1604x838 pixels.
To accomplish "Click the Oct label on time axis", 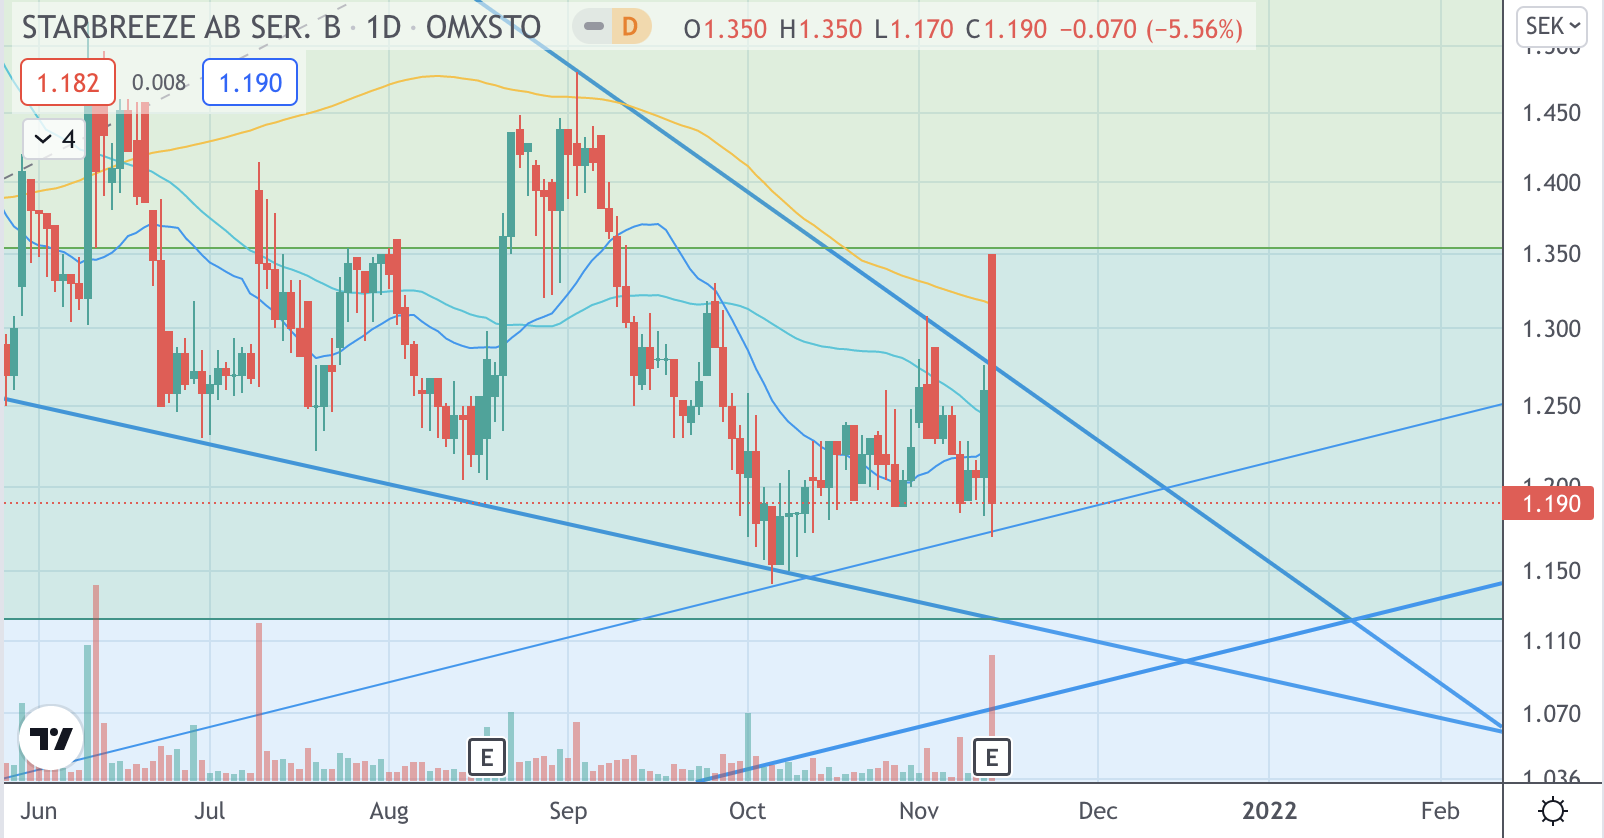I will click(747, 811).
